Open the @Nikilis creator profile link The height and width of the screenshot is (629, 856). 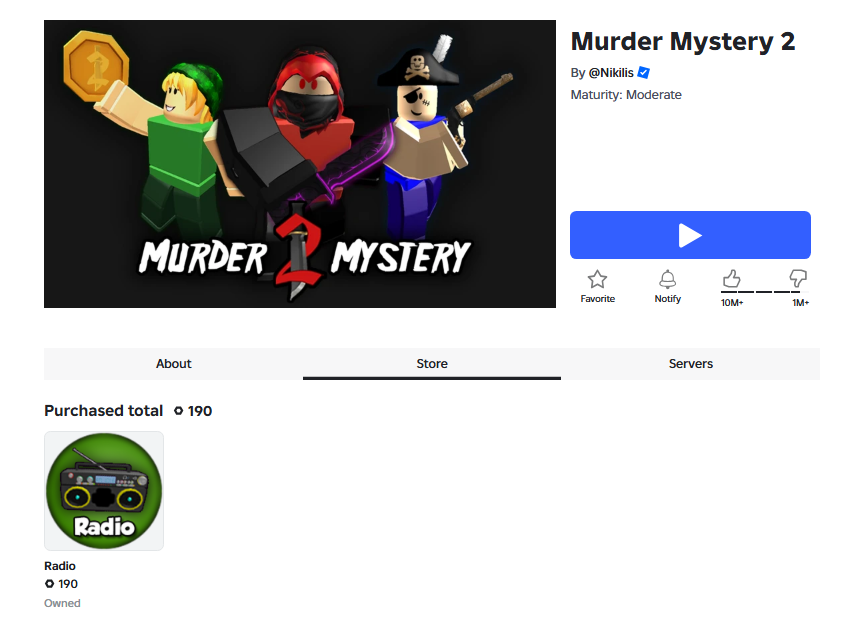(611, 73)
